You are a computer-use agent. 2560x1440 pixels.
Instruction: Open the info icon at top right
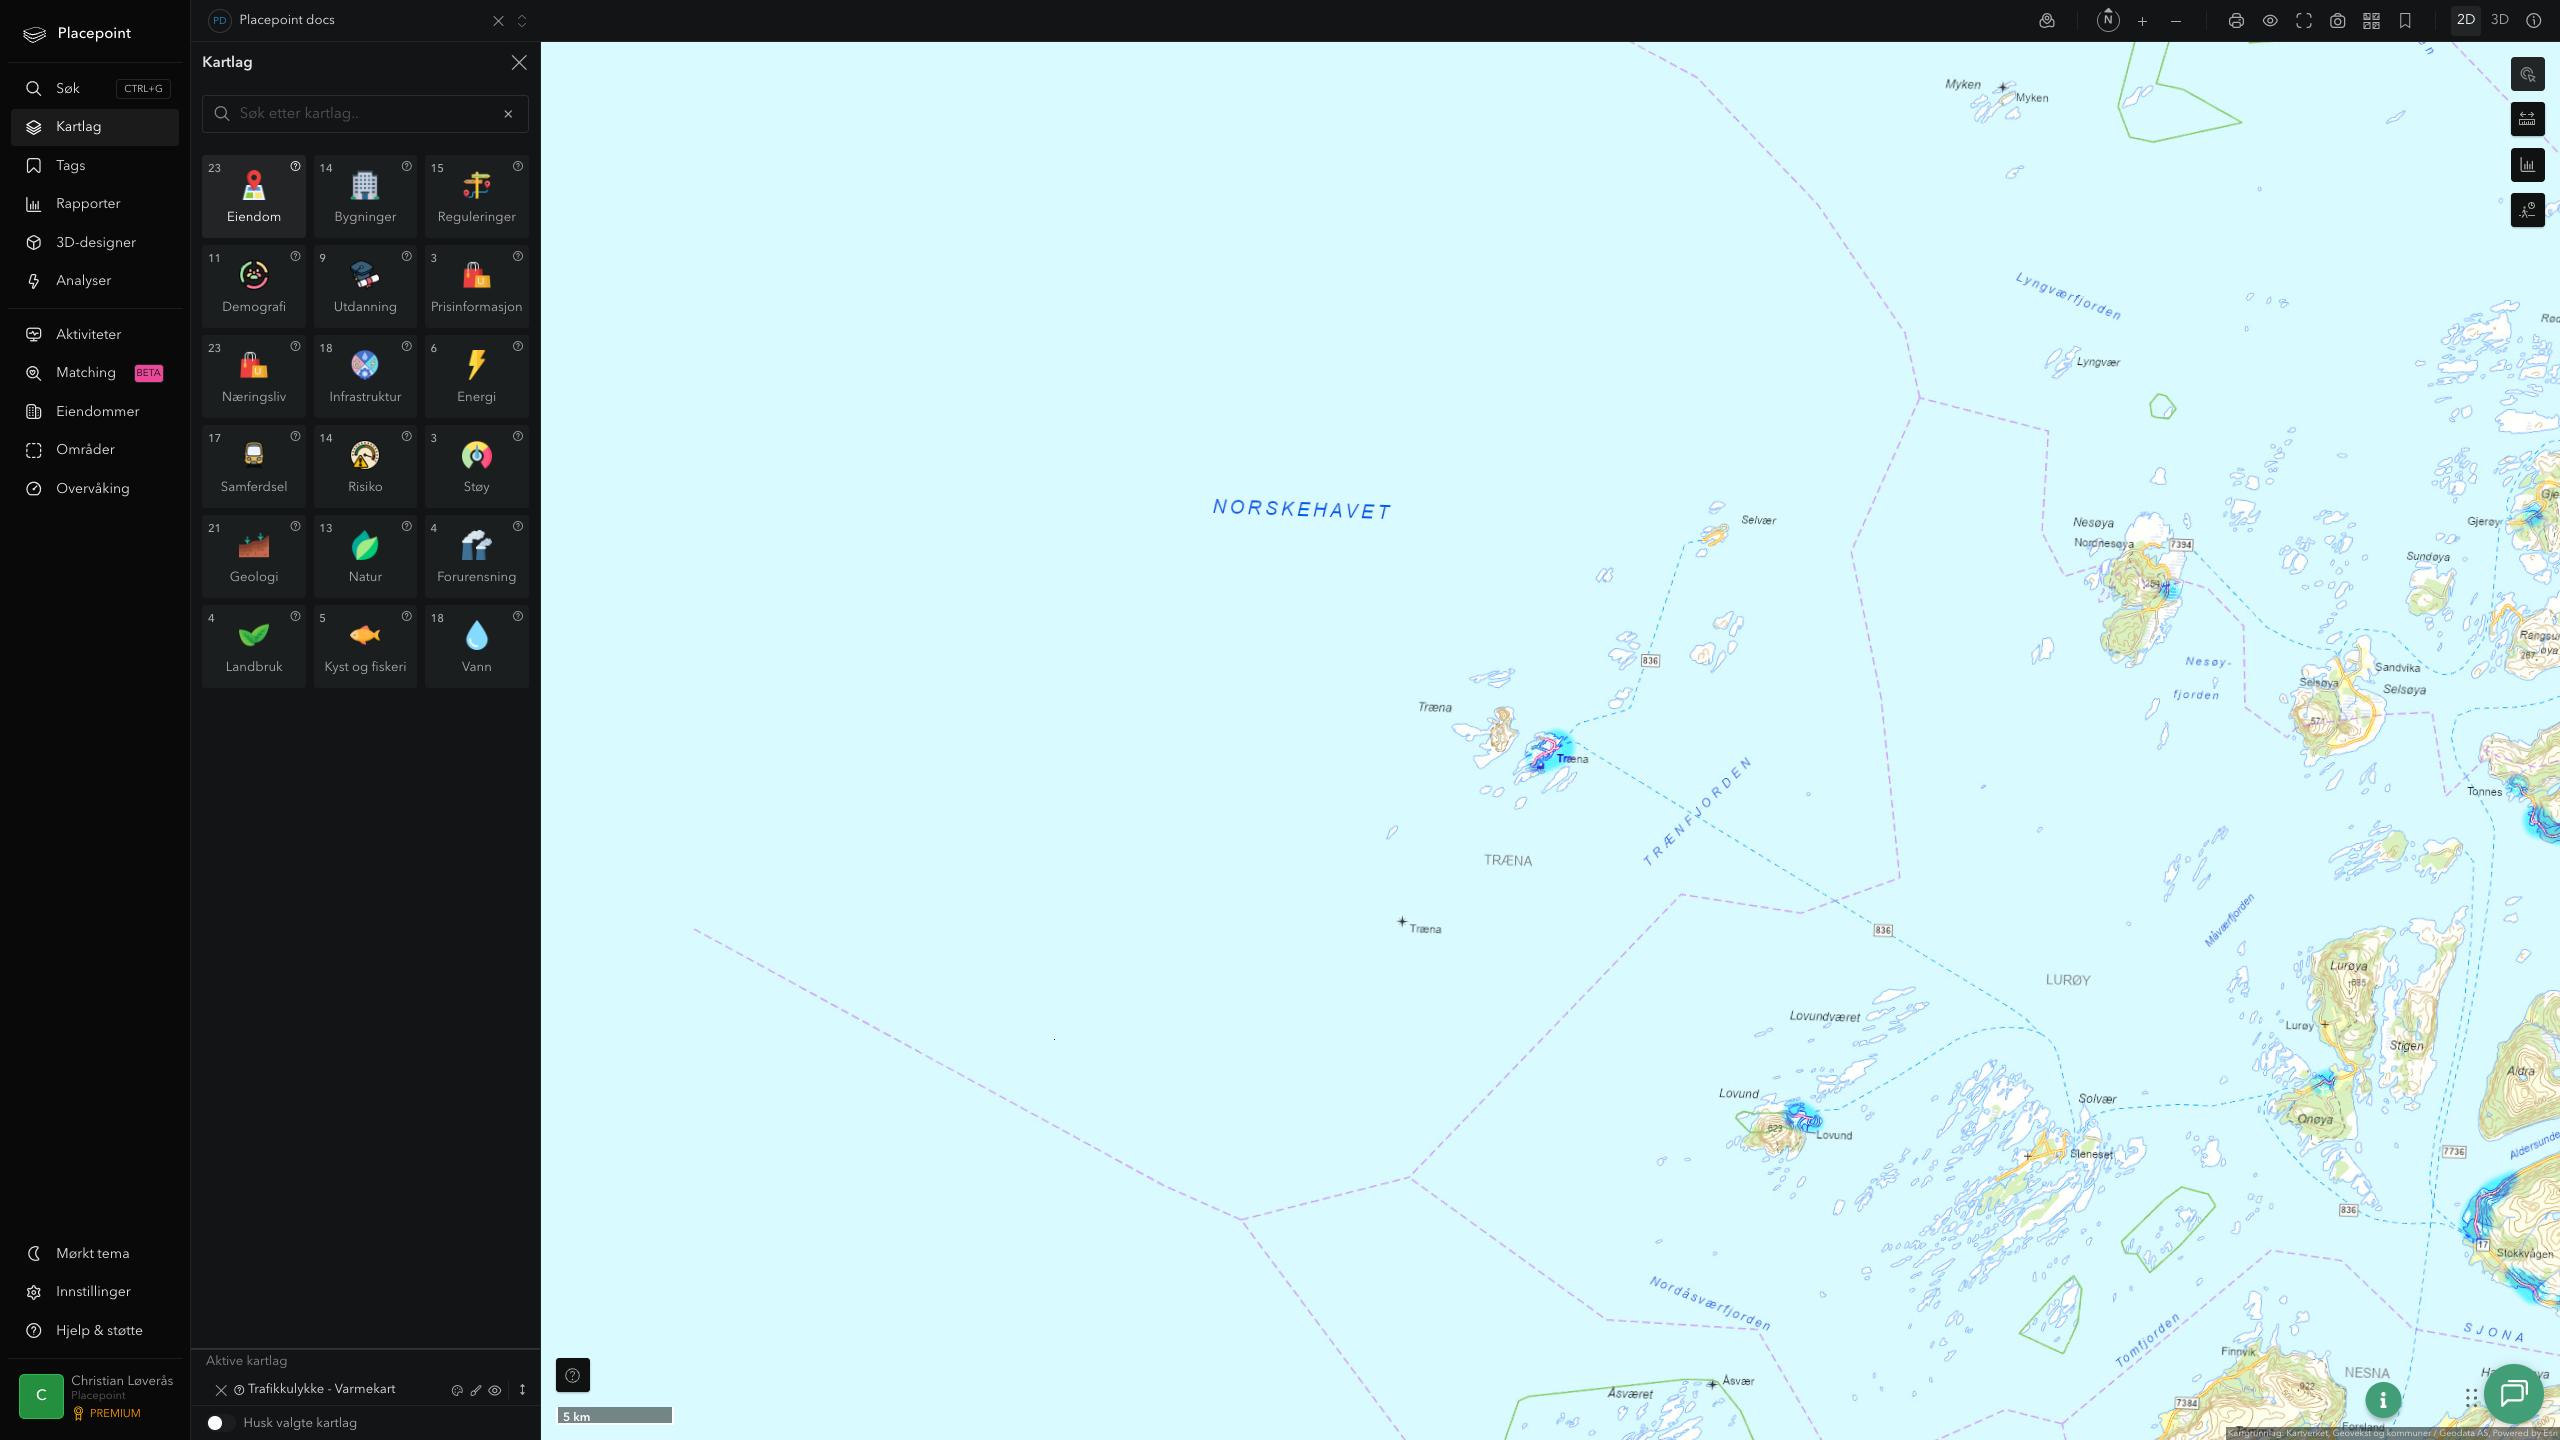click(2533, 21)
